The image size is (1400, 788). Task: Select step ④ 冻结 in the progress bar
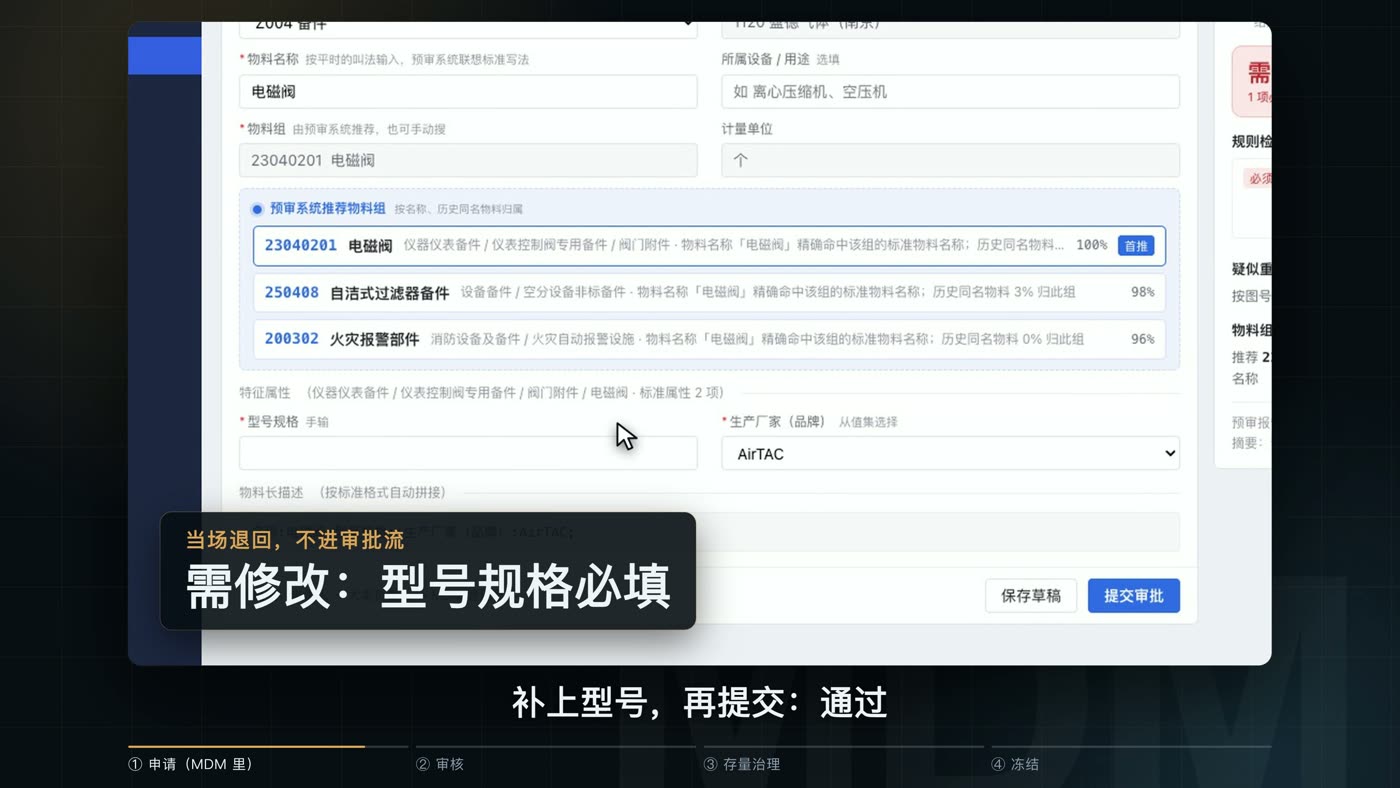click(1015, 764)
